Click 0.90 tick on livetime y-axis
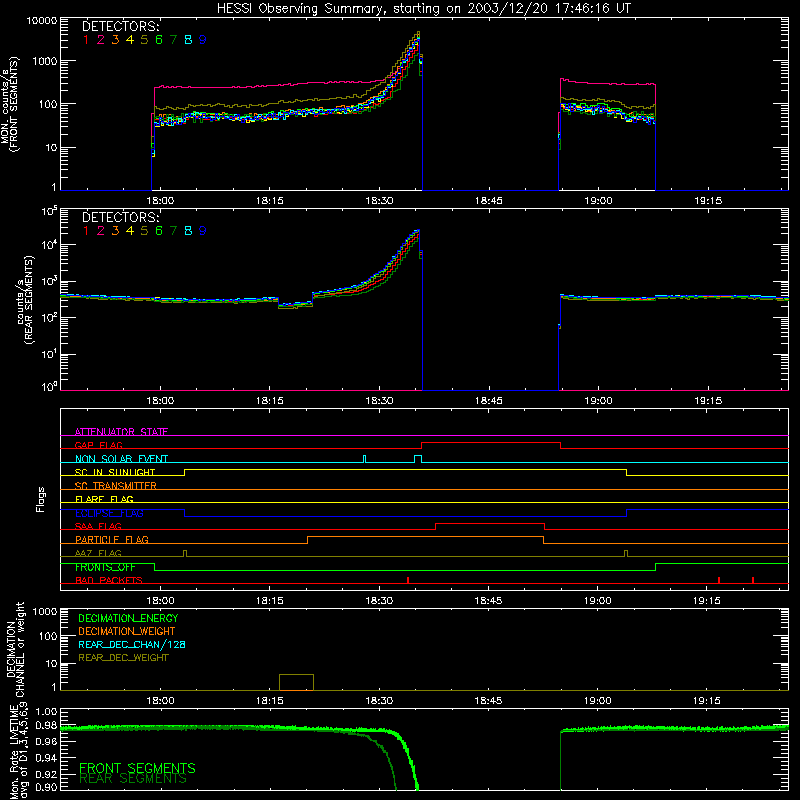 [46, 787]
